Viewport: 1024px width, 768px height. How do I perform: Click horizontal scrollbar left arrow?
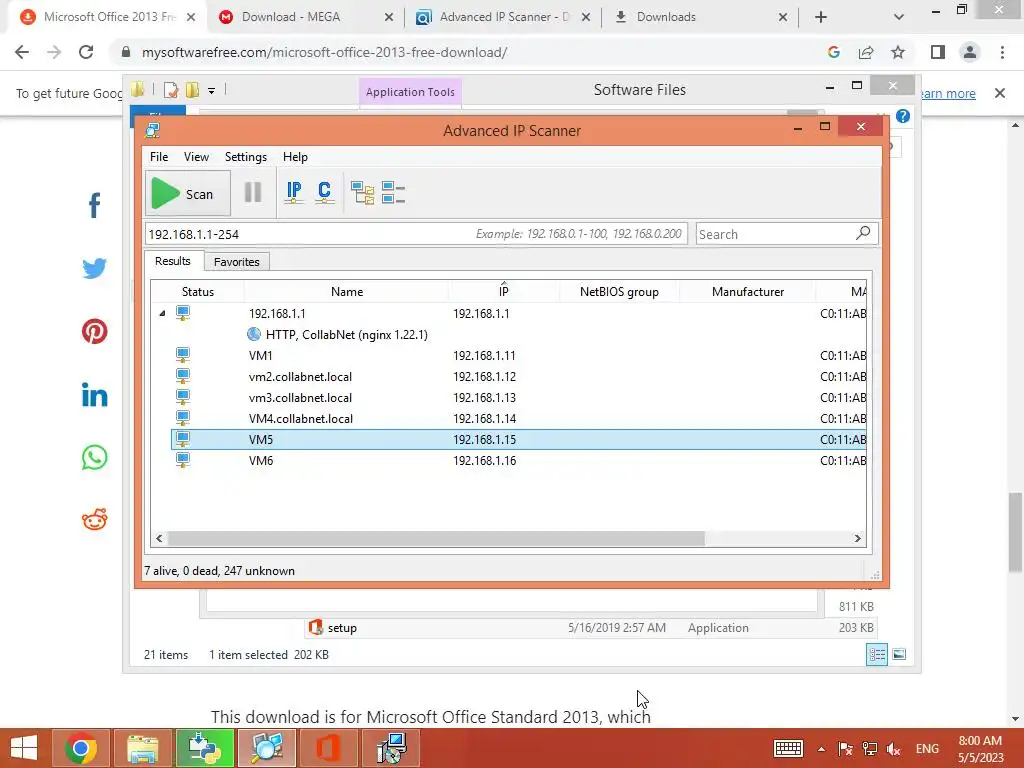[x=159, y=538]
